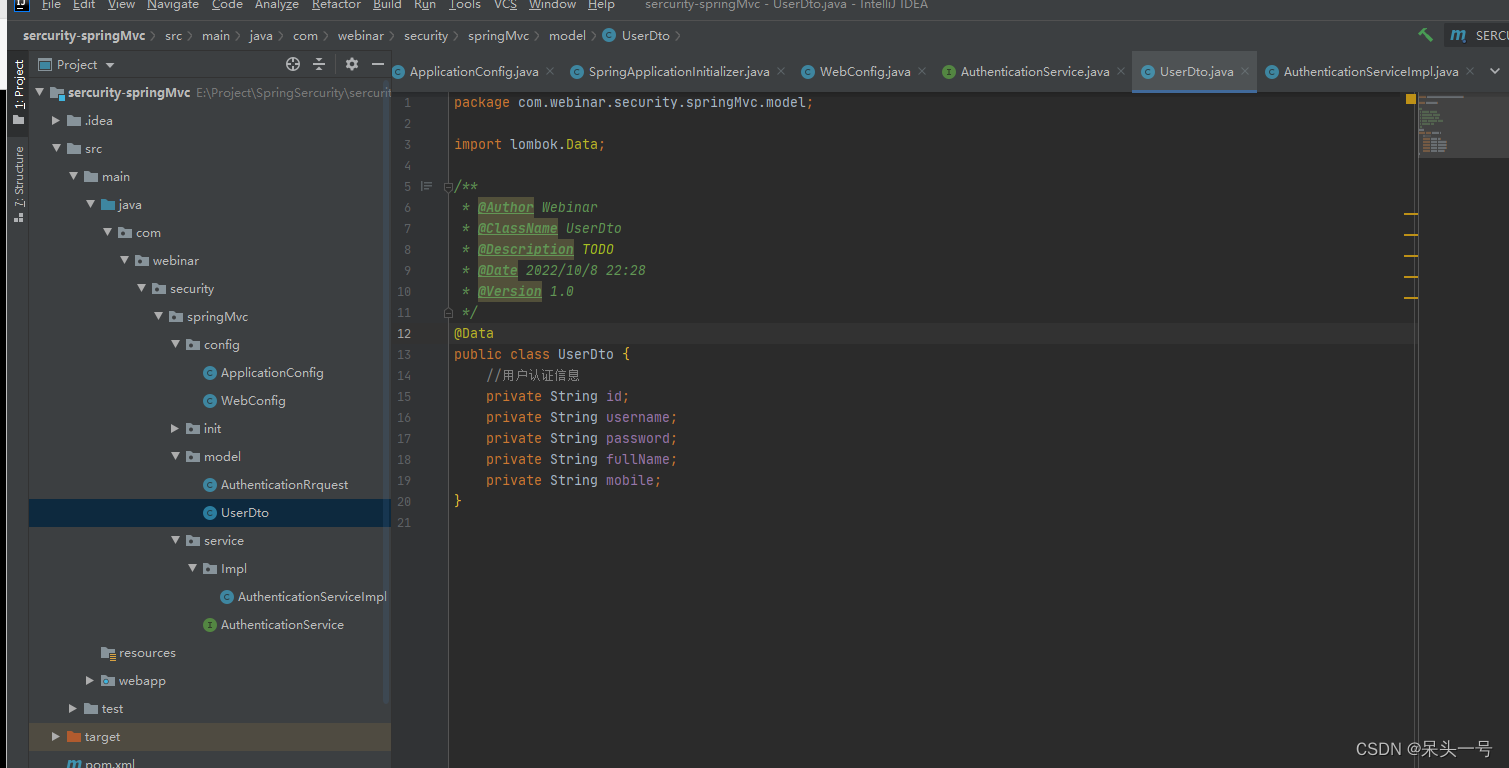The image size is (1509, 768).
Task: Expand the target folder
Action: (x=57, y=736)
